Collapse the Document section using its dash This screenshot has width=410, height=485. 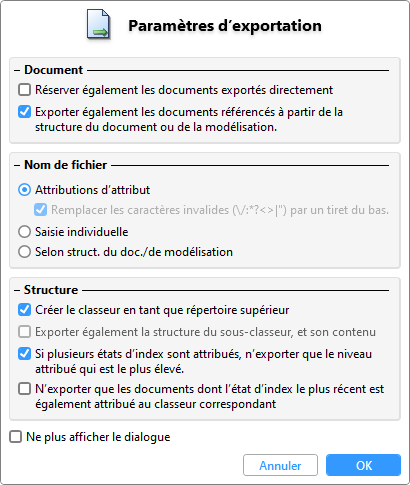coord(17,70)
